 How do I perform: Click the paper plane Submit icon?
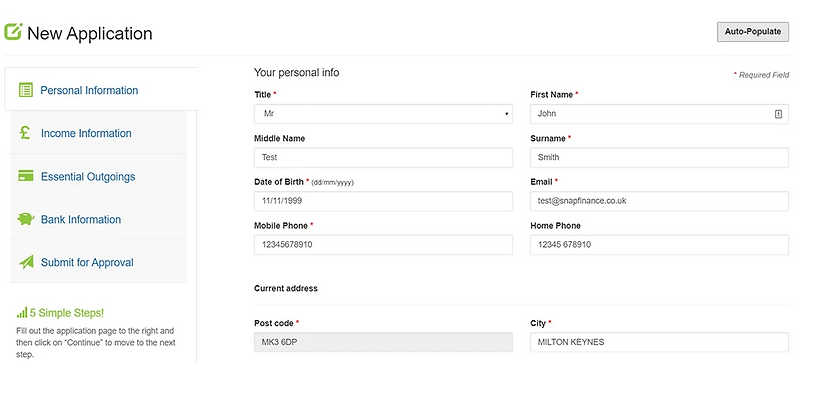click(x=26, y=262)
